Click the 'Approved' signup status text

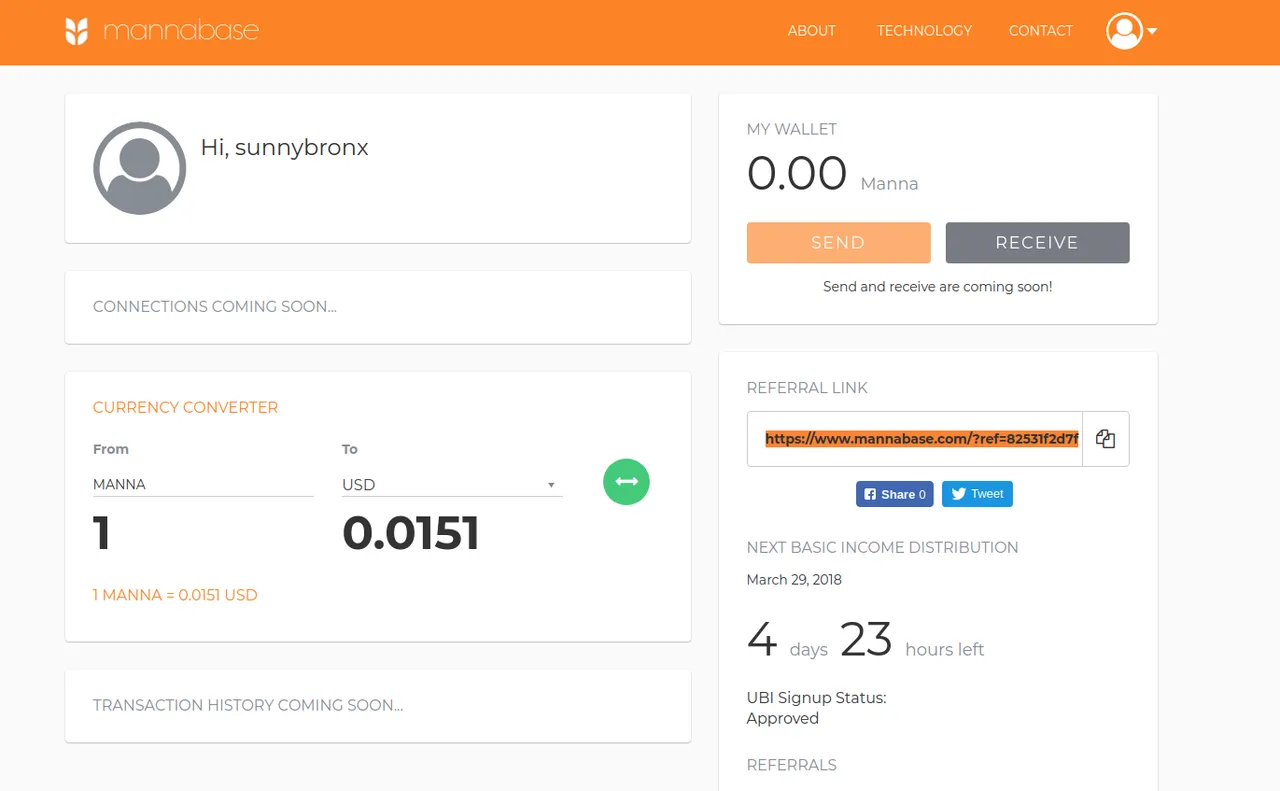(x=783, y=718)
